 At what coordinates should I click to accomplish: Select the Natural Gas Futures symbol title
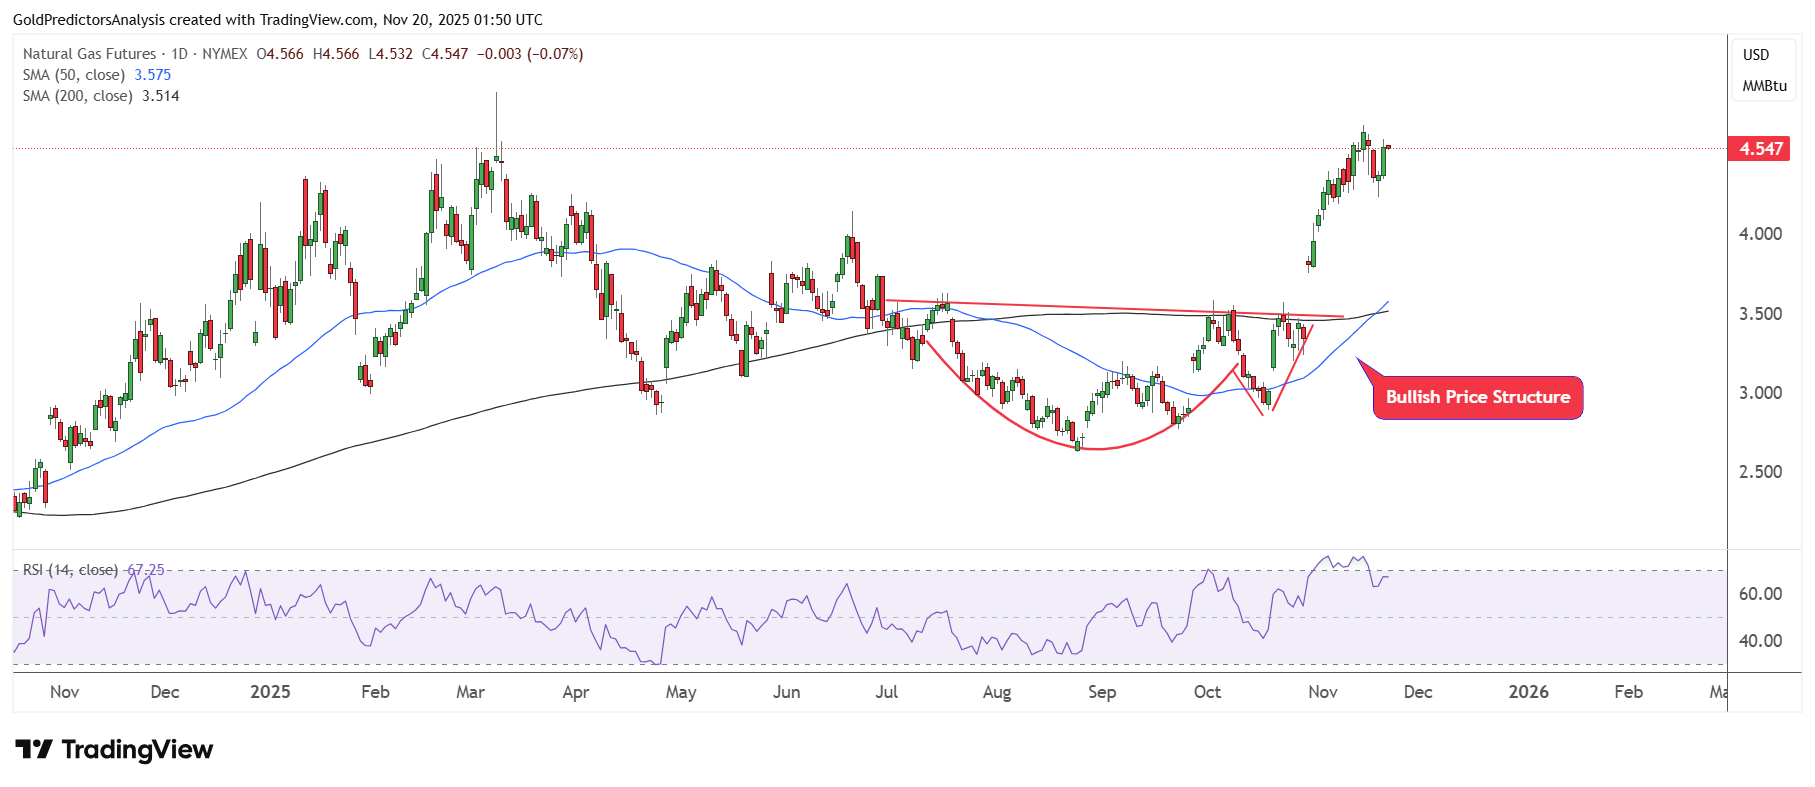[x=89, y=54]
